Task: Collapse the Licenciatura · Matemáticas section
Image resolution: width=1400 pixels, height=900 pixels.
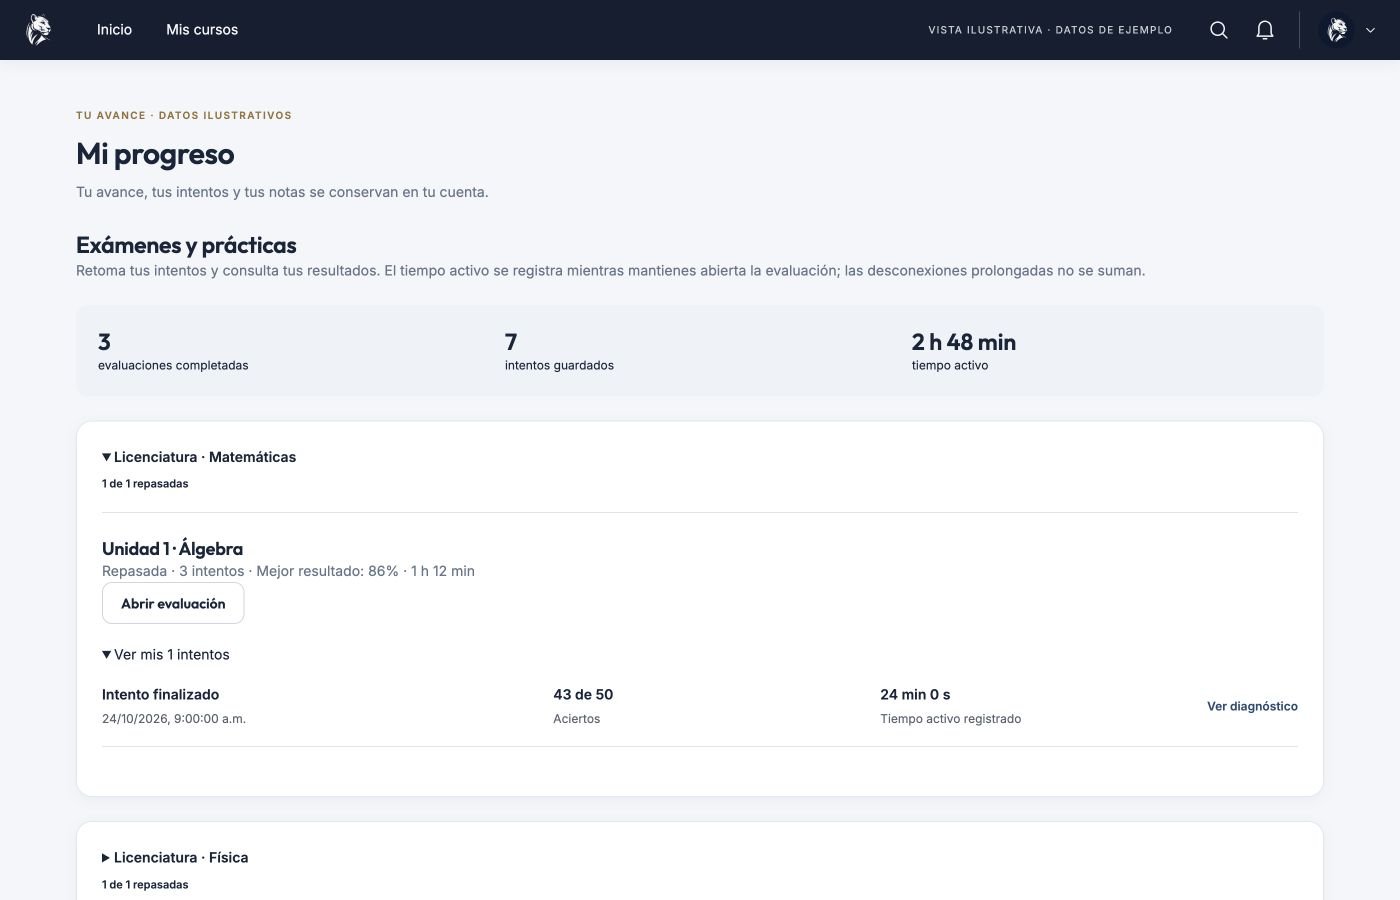Action: coord(199,457)
